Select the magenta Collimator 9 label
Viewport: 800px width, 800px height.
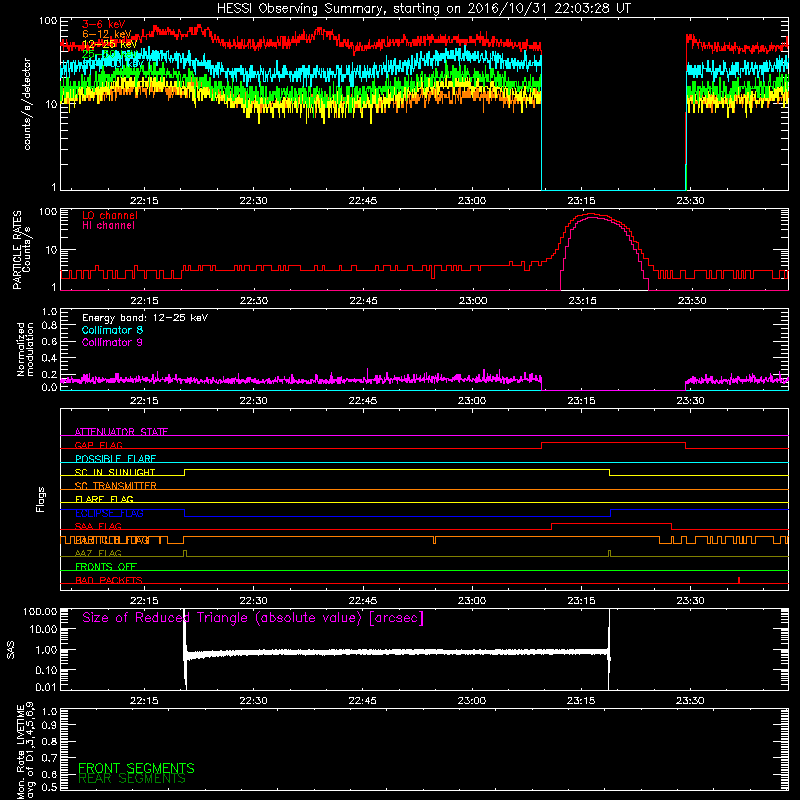112,342
